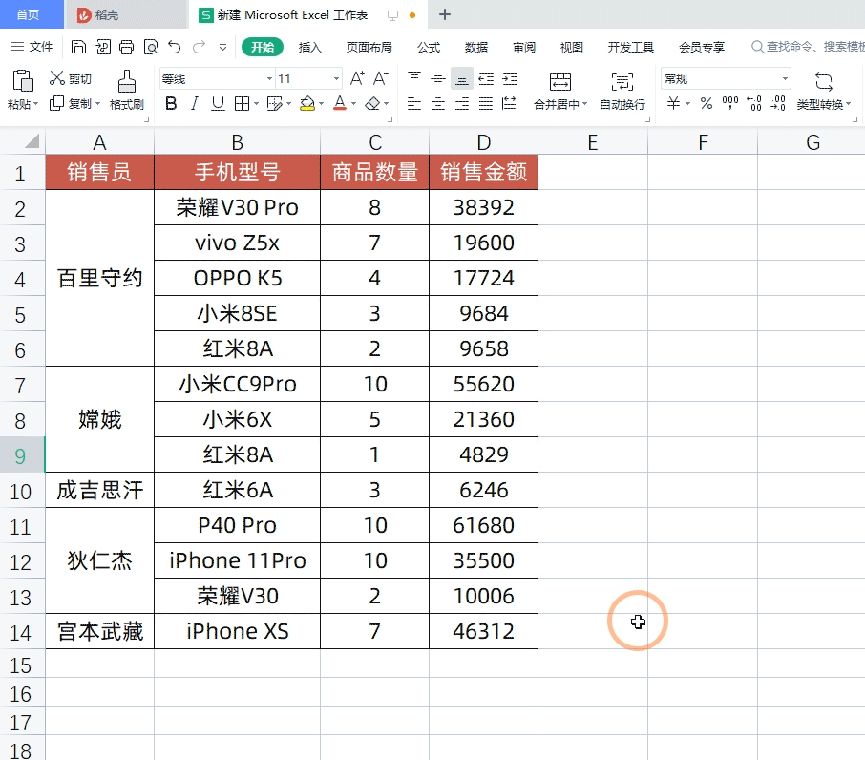This screenshot has width=865, height=760.
Task: Open number format dropdown showing 常规
Action: pyautogui.click(x=784, y=78)
